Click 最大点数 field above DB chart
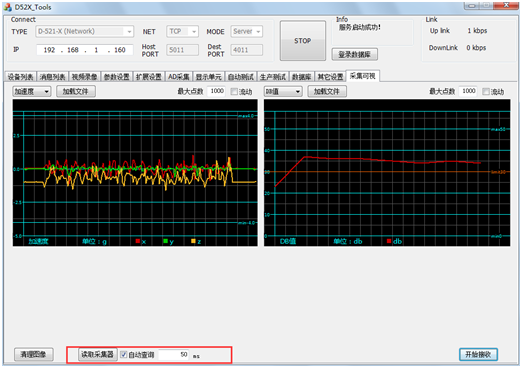 tap(468, 91)
